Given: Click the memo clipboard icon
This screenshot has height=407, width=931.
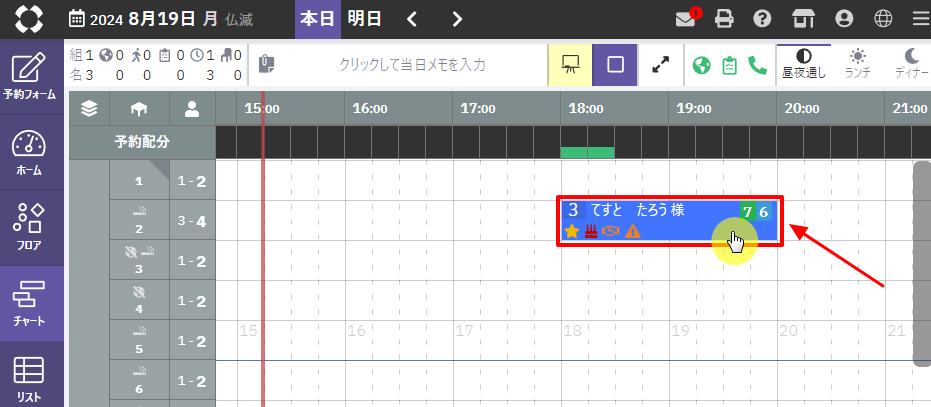Looking at the screenshot, I should 267,65.
